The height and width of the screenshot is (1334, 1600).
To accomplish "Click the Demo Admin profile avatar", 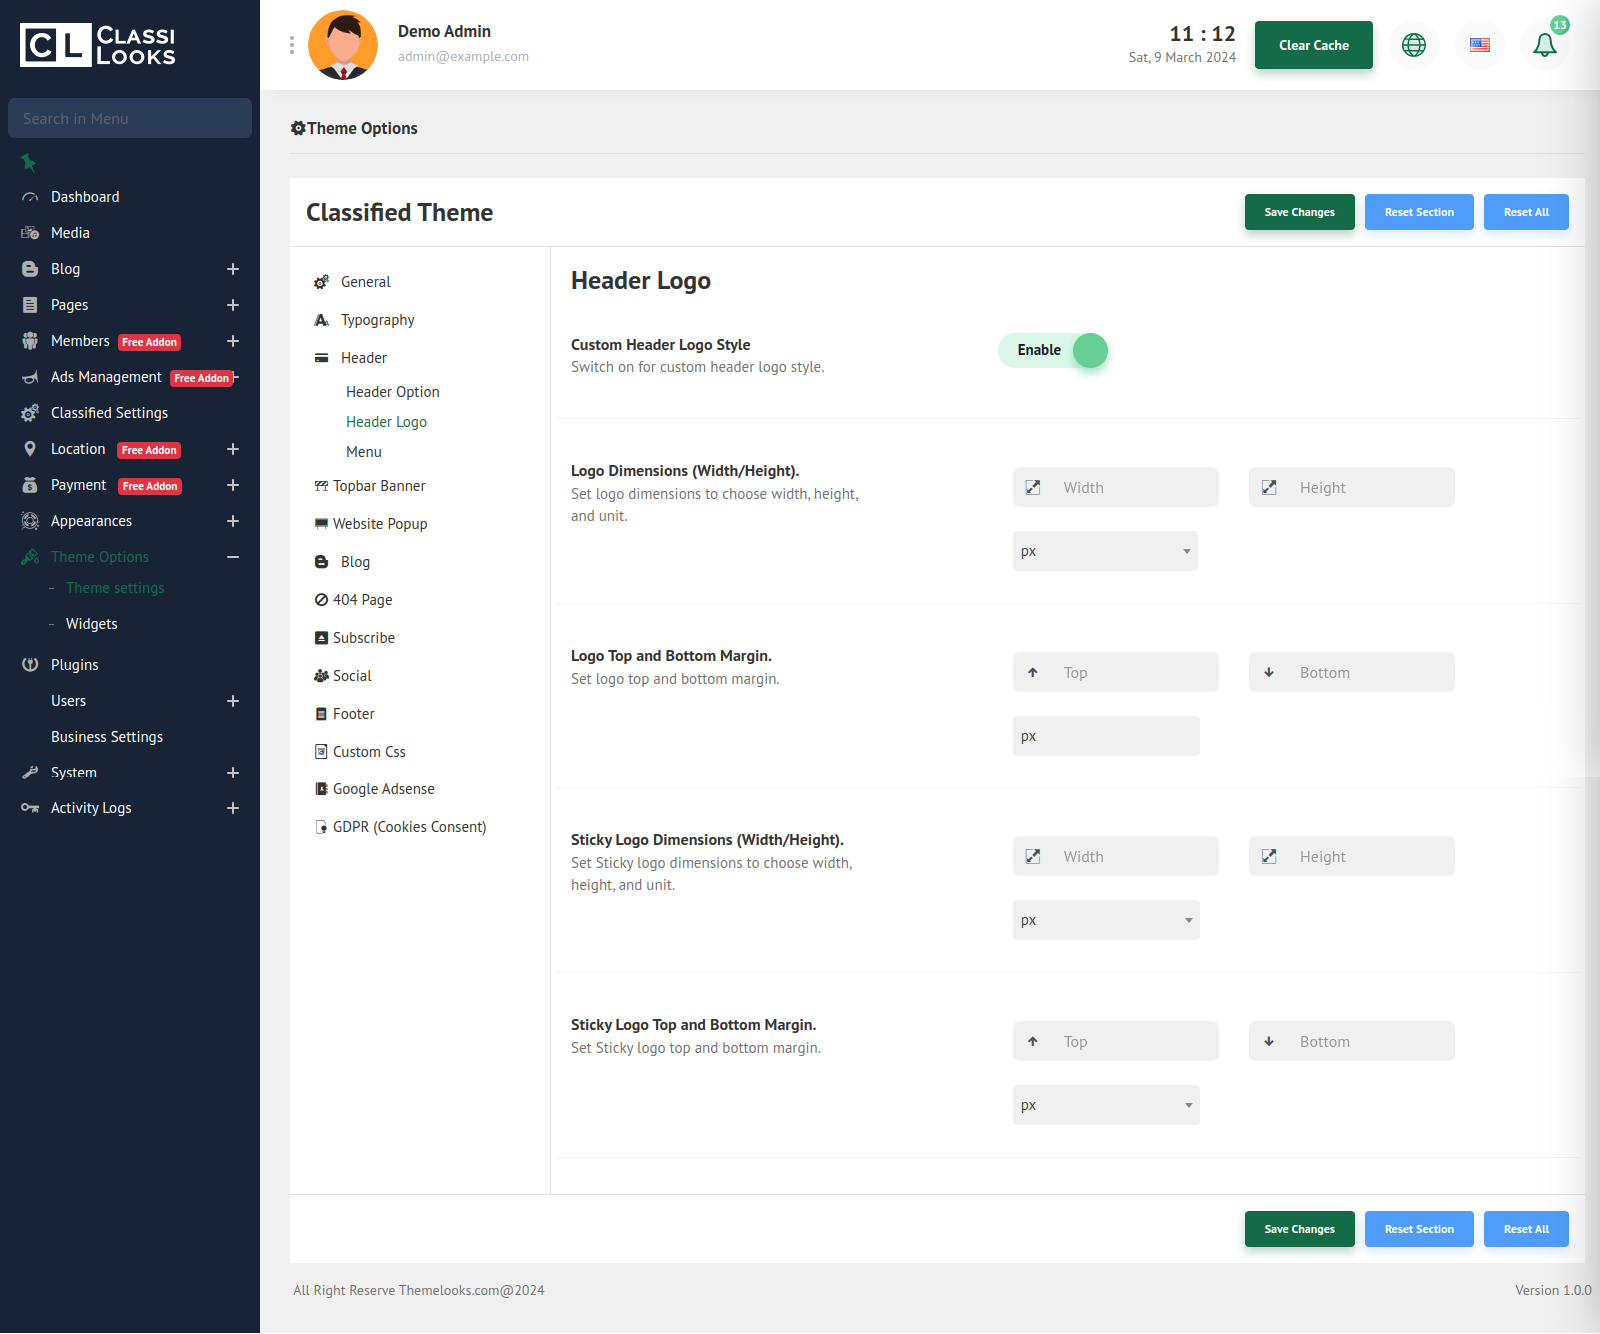I will pos(343,45).
